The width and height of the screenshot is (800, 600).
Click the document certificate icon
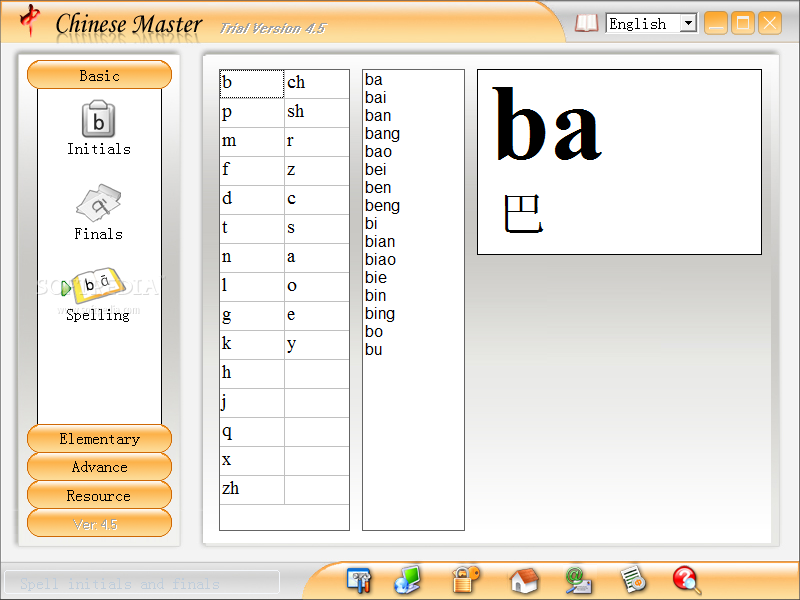[633, 581]
